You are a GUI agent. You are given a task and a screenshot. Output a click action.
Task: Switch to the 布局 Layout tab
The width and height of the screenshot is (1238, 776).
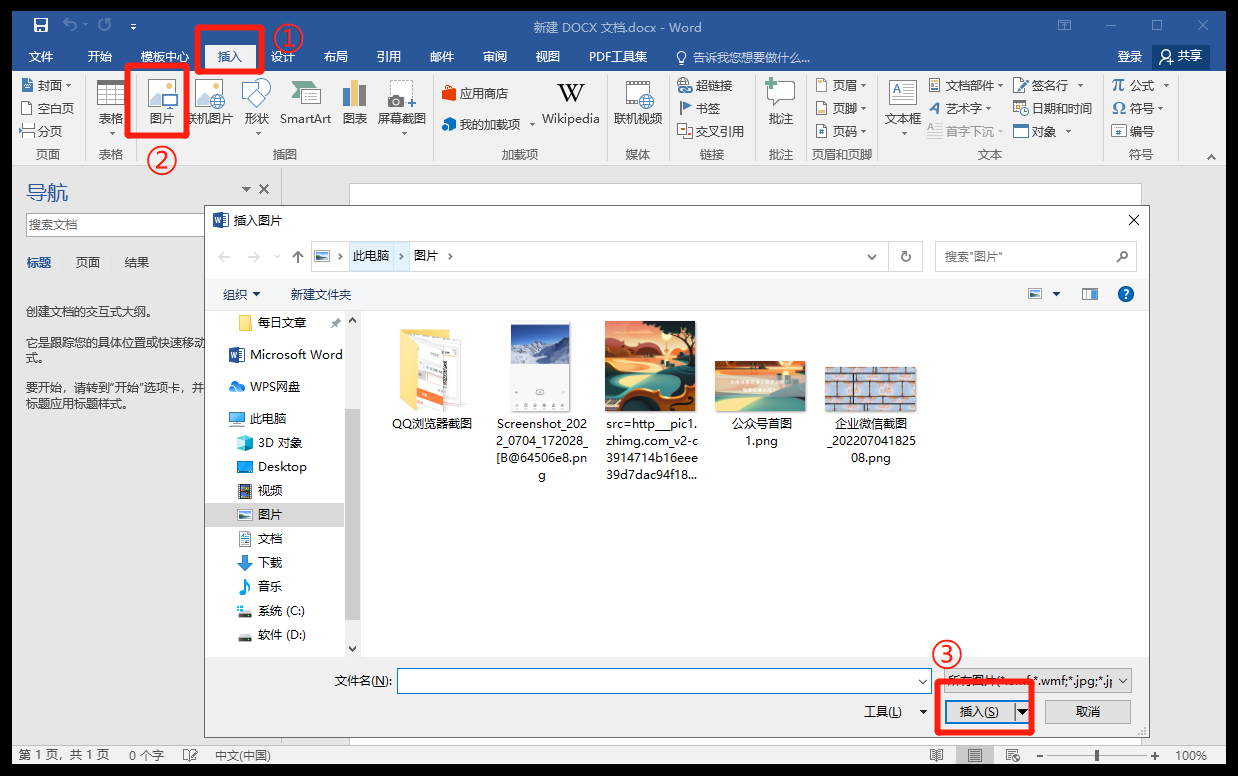336,56
